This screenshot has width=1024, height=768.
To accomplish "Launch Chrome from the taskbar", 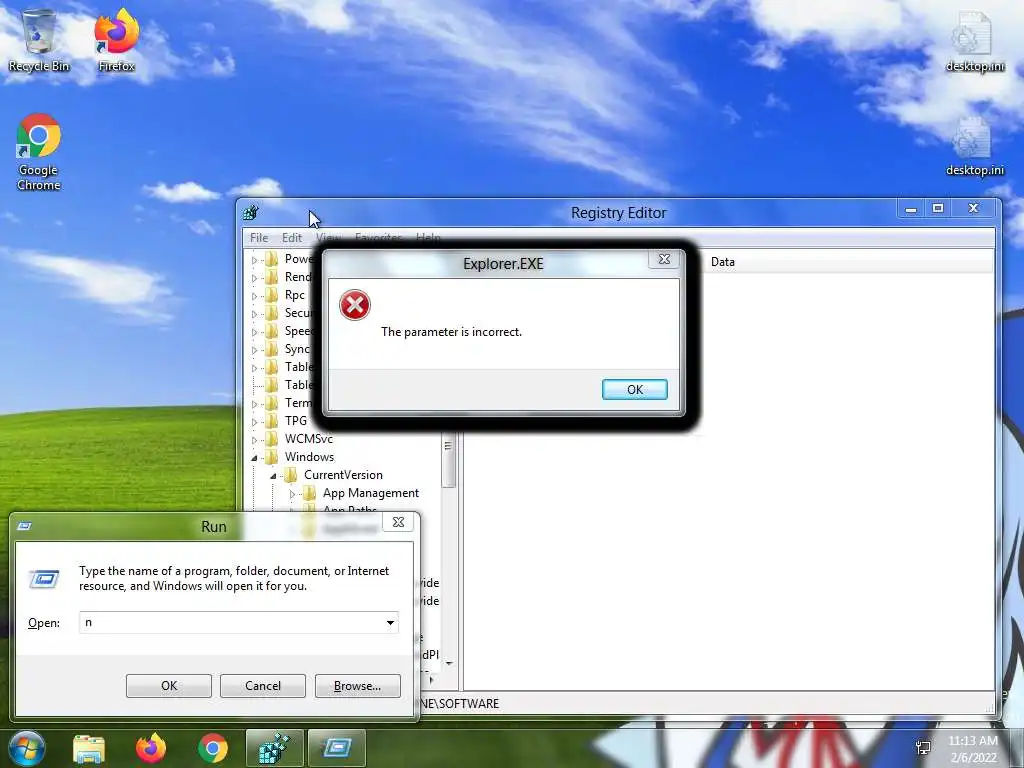I will pyautogui.click(x=213, y=748).
